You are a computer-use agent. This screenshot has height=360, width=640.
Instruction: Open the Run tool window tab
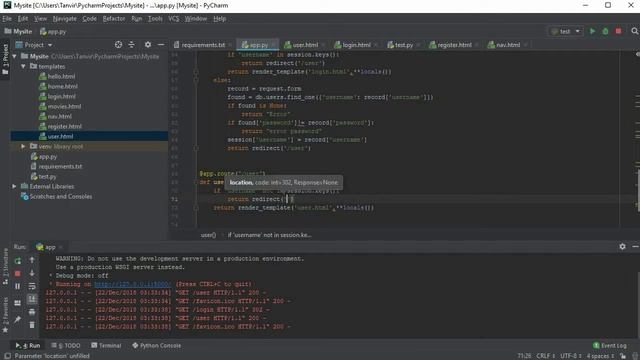click(x=28, y=345)
